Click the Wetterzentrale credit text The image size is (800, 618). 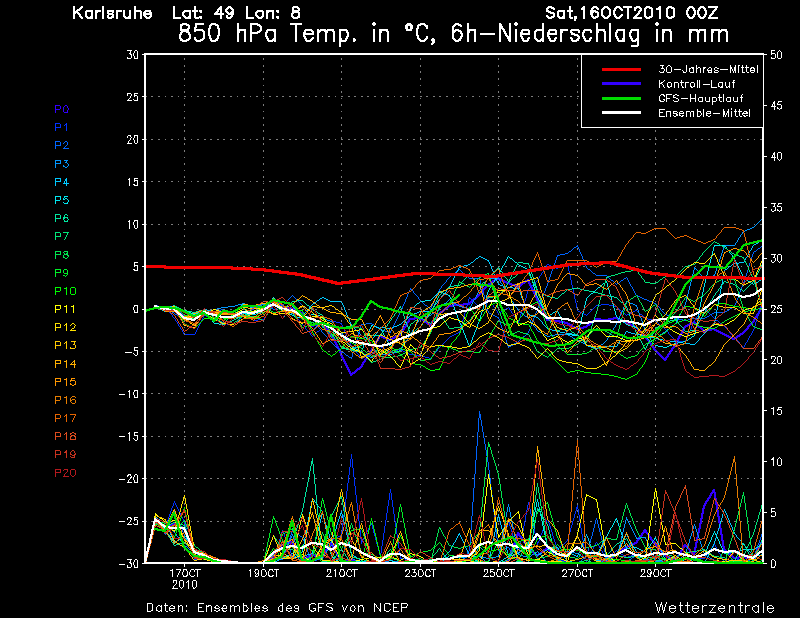(715, 608)
